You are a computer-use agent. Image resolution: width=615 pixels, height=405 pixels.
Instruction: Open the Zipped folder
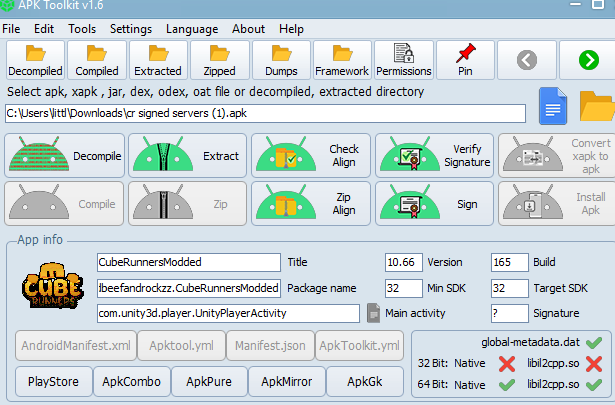click(220, 60)
